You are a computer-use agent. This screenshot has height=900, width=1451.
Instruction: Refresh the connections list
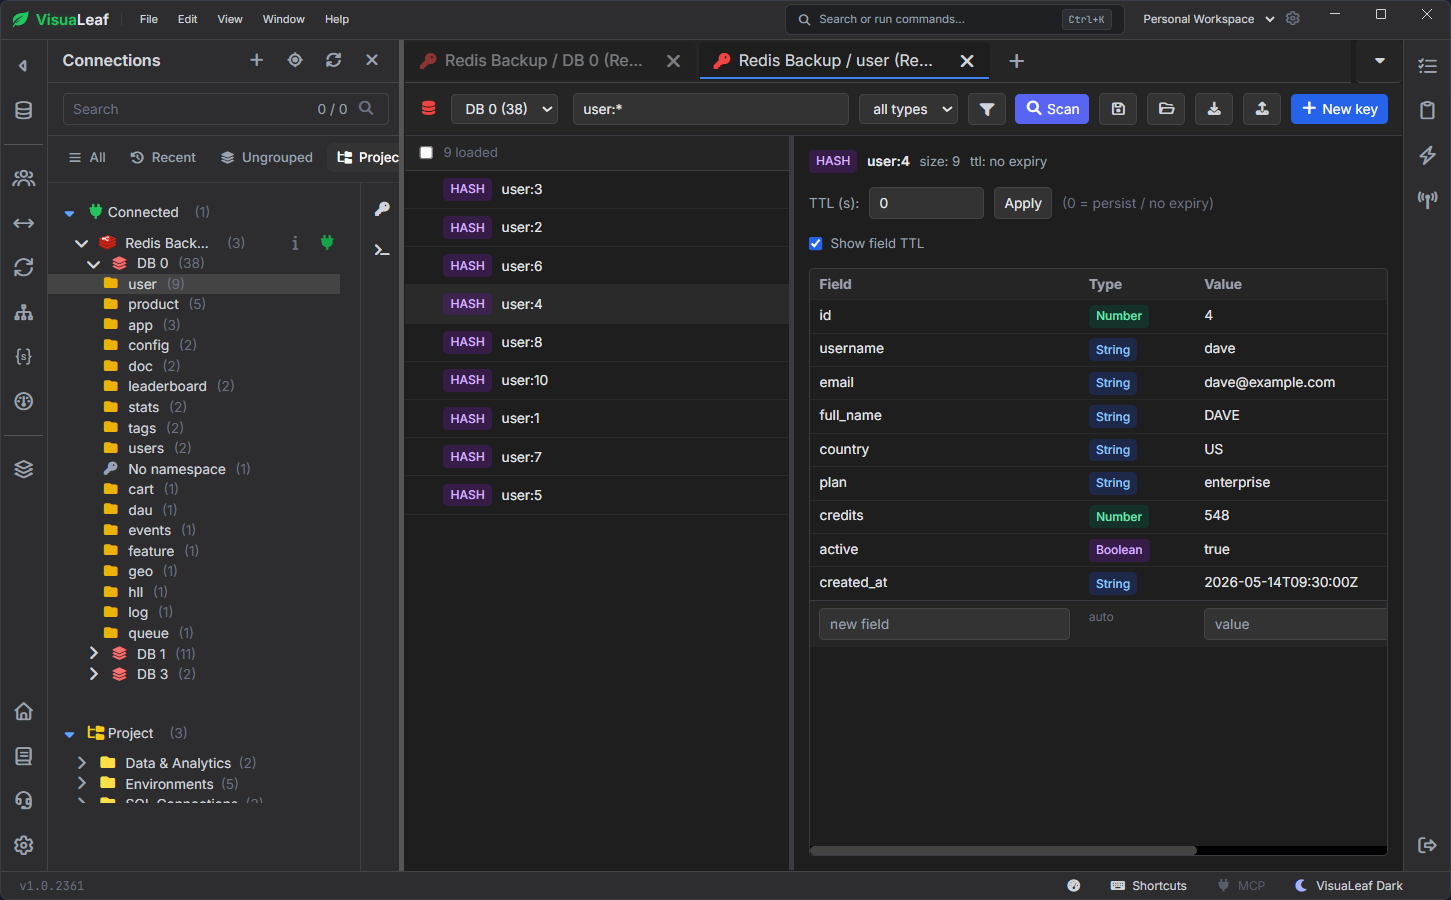coord(333,60)
